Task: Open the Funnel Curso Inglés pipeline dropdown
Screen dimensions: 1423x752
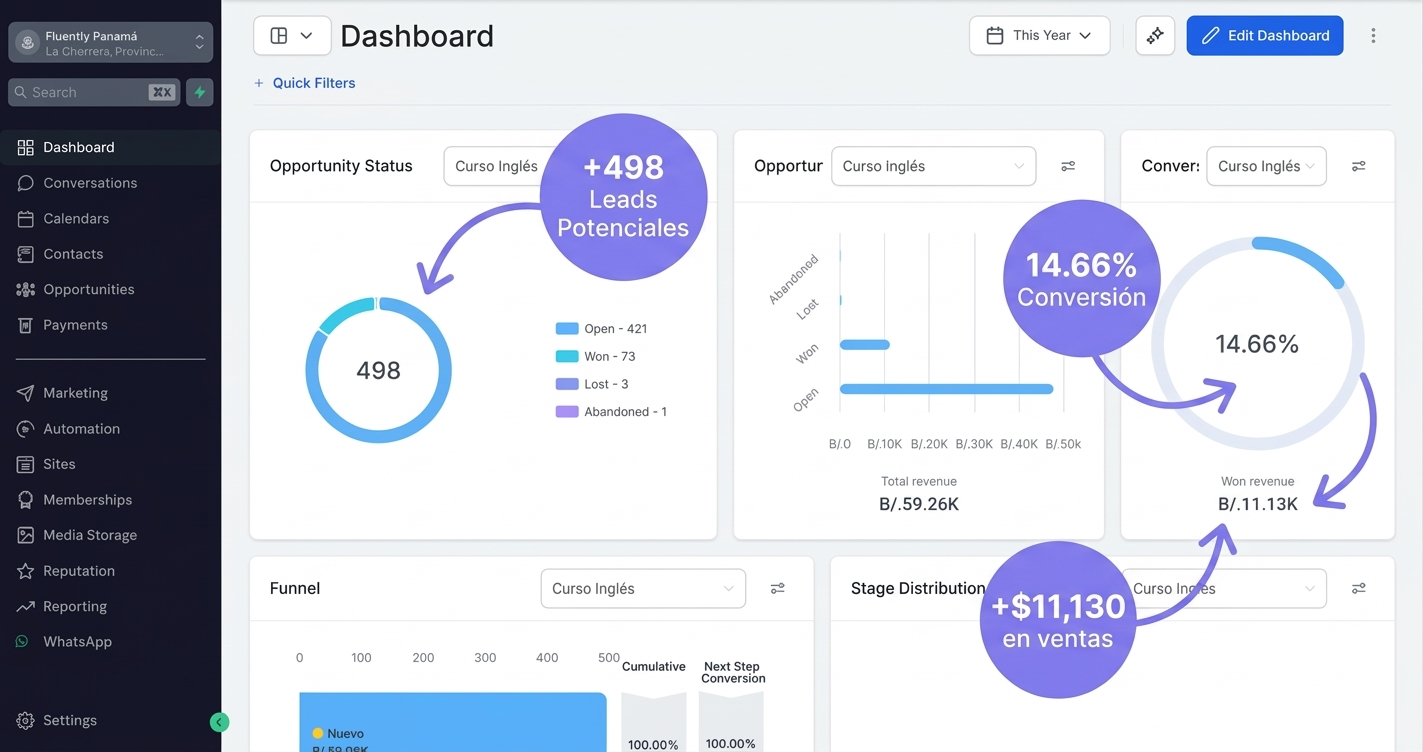Action: coord(642,589)
